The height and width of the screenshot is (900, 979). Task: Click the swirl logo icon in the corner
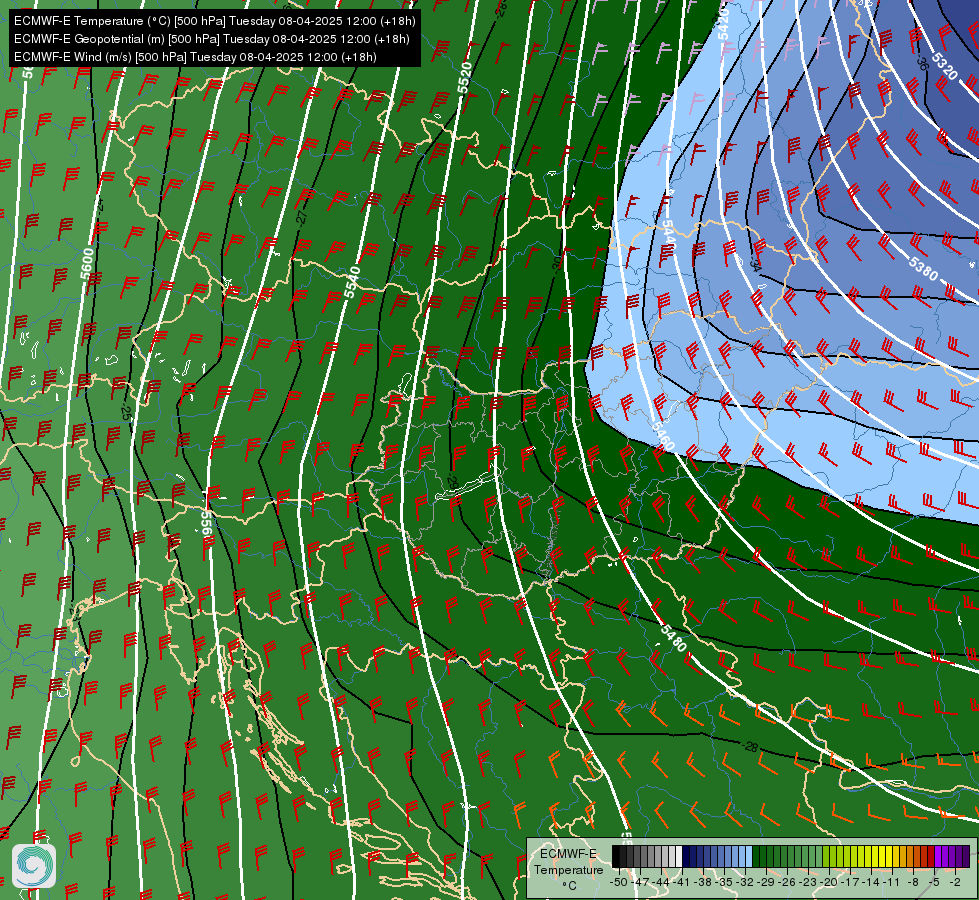click(x=34, y=866)
